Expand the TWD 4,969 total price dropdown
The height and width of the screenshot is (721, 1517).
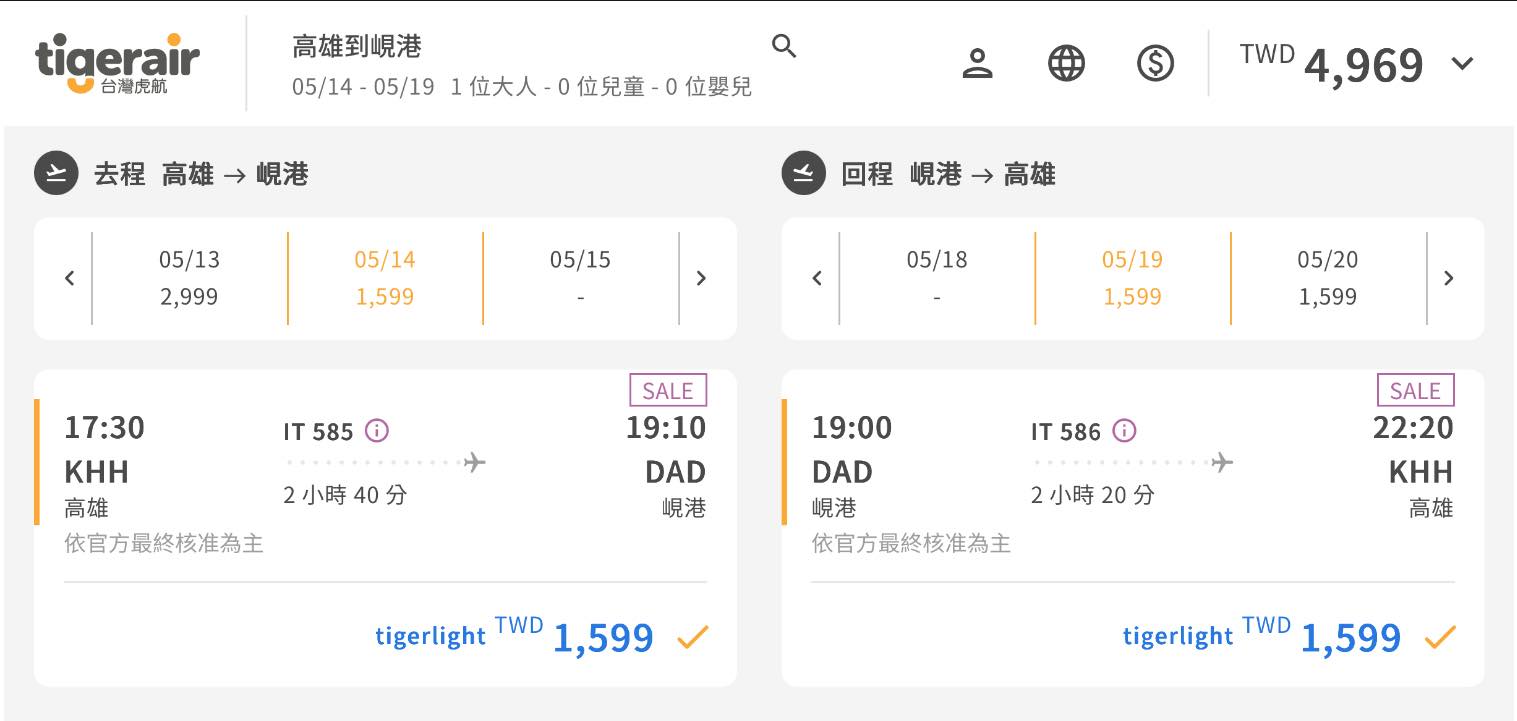coord(1461,64)
